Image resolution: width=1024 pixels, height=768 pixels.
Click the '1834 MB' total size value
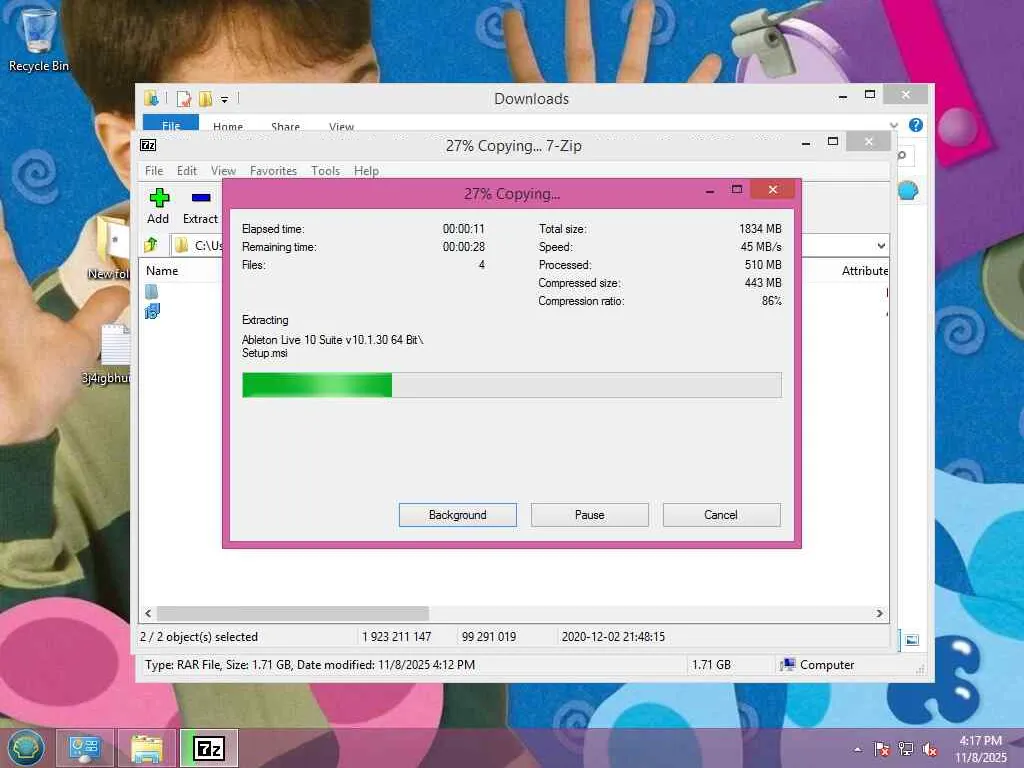[x=760, y=229]
